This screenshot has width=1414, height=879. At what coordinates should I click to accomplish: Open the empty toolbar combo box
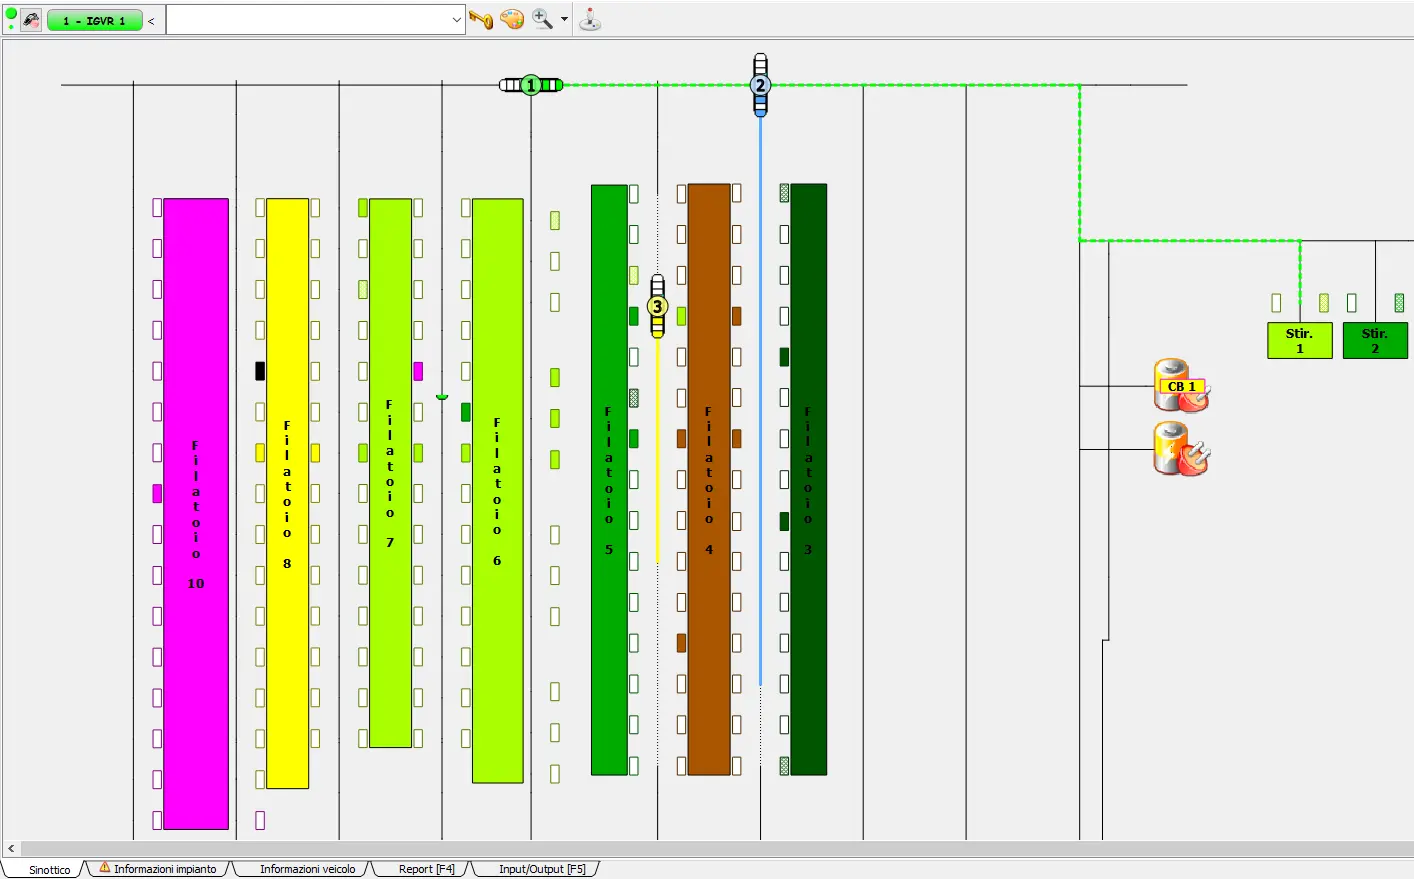tap(315, 20)
